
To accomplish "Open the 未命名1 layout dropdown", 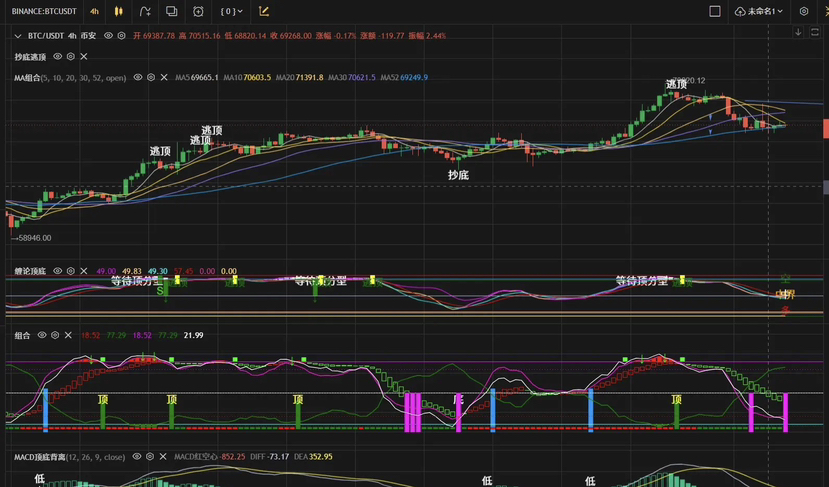I will tap(759, 11).
